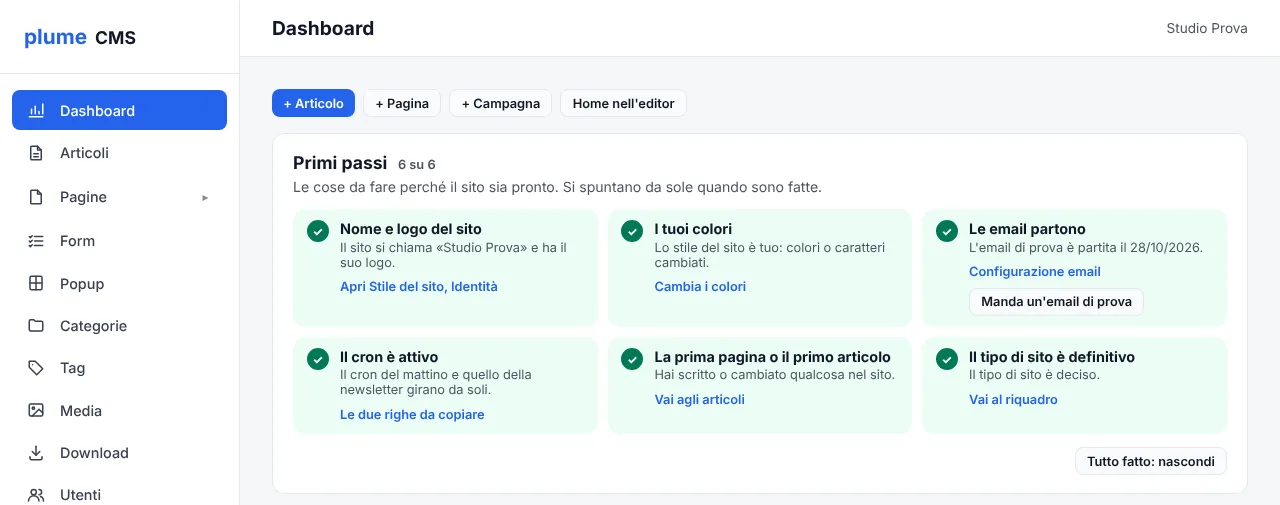Click the 6 su 6 progress count
Image resolution: width=1280 pixels, height=505 pixels.
click(417, 164)
